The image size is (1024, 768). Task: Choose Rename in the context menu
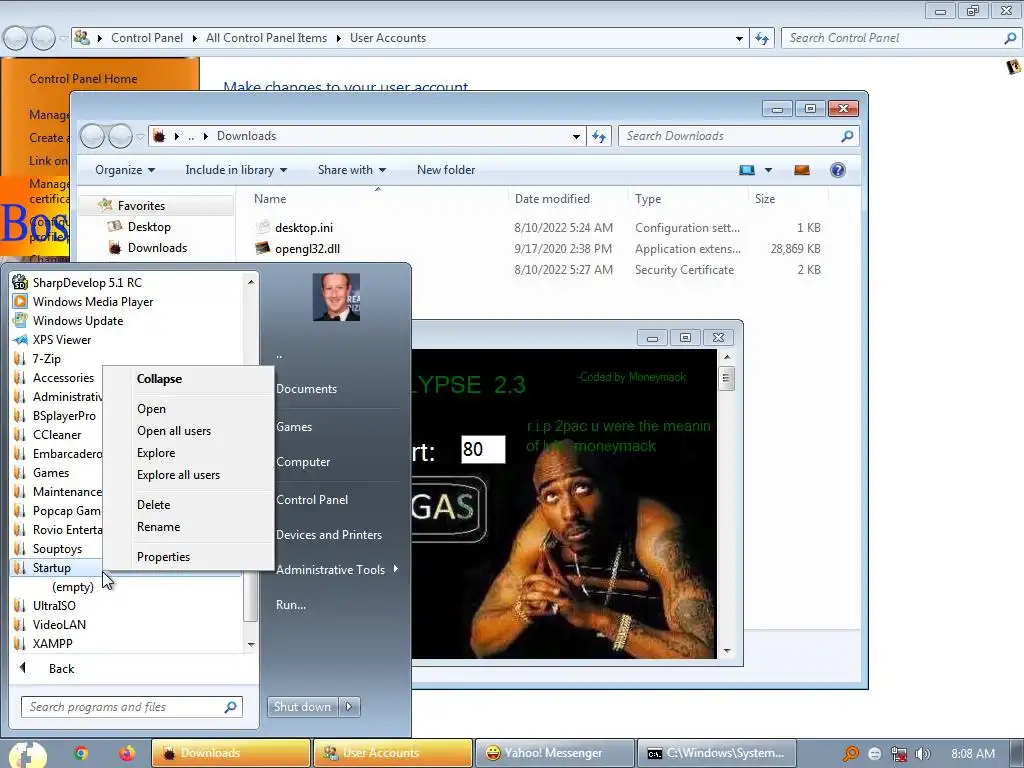(x=159, y=527)
